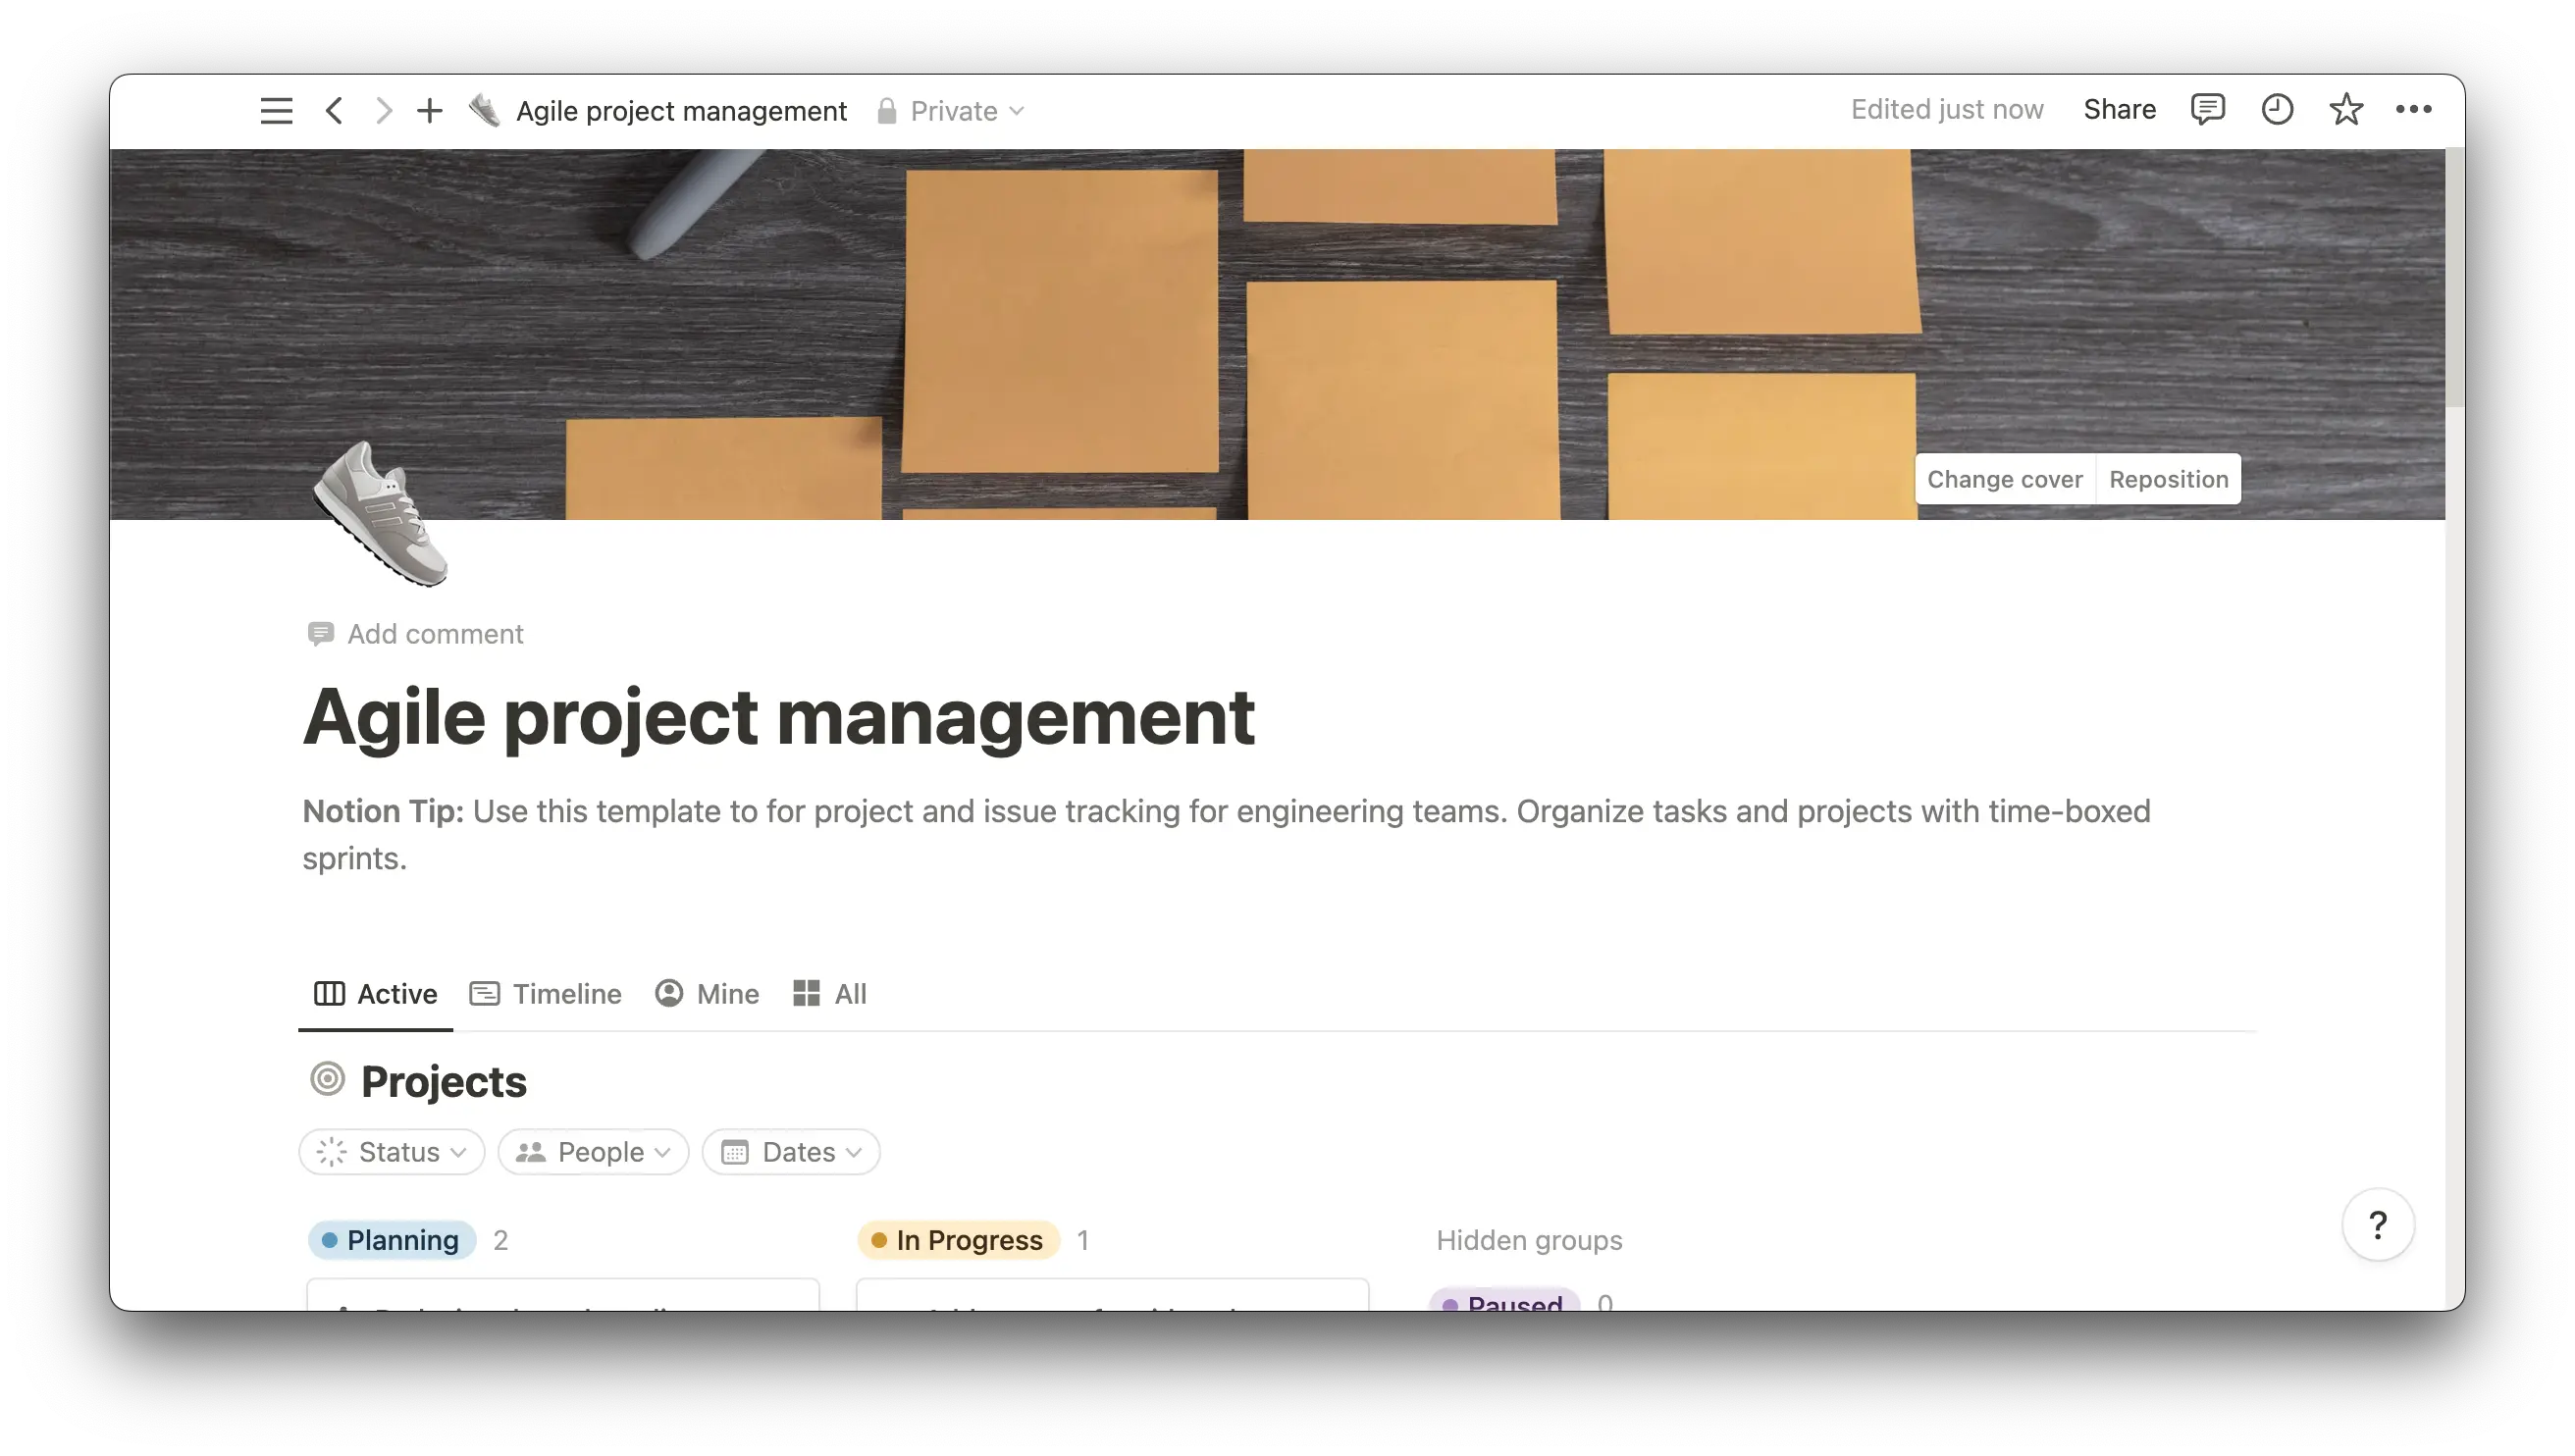Favorite the page using the star icon
The image size is (2575, 1456).
[2345, 109]
